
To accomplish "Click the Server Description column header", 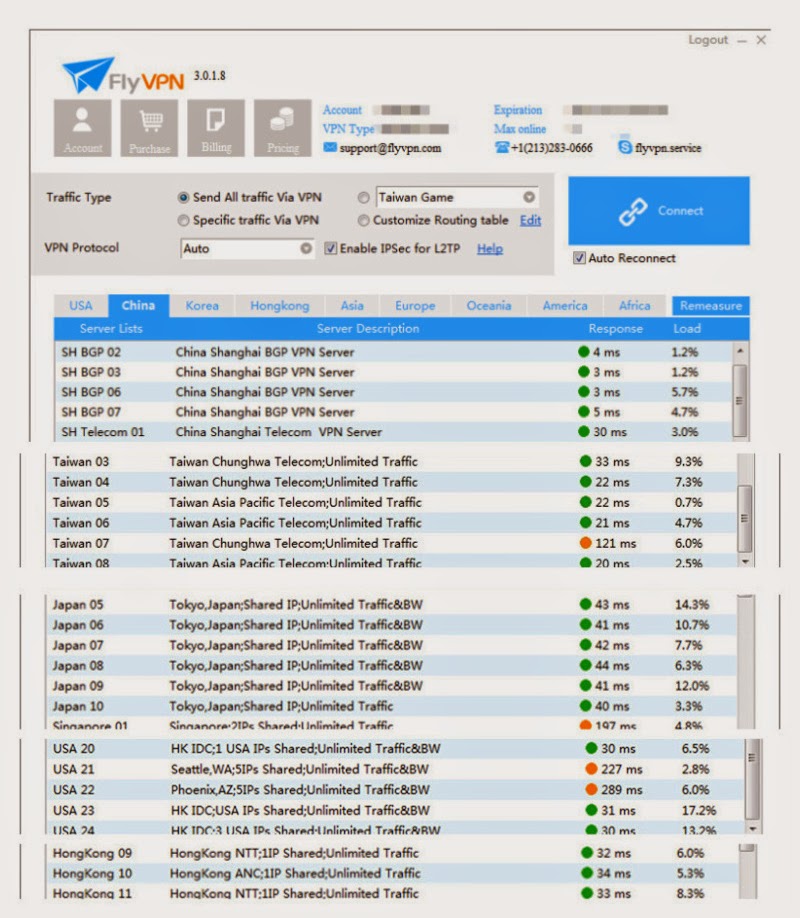I will click(x=368, y=328).
